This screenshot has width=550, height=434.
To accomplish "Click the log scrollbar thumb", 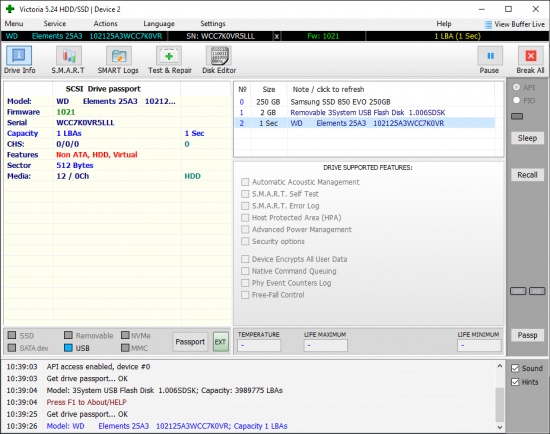I will point(500,404).
